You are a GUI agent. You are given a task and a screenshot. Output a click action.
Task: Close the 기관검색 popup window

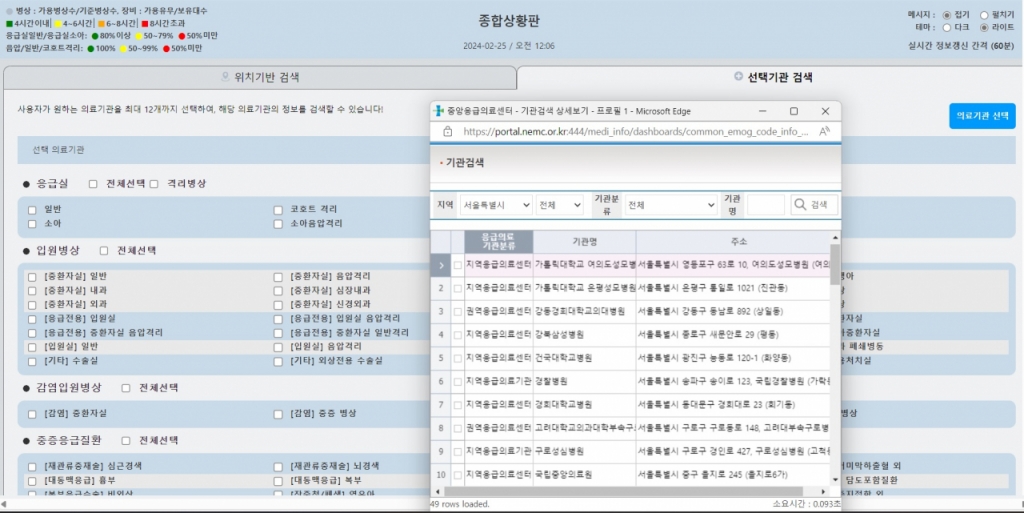pyautogui.click(x=825, y=111)
